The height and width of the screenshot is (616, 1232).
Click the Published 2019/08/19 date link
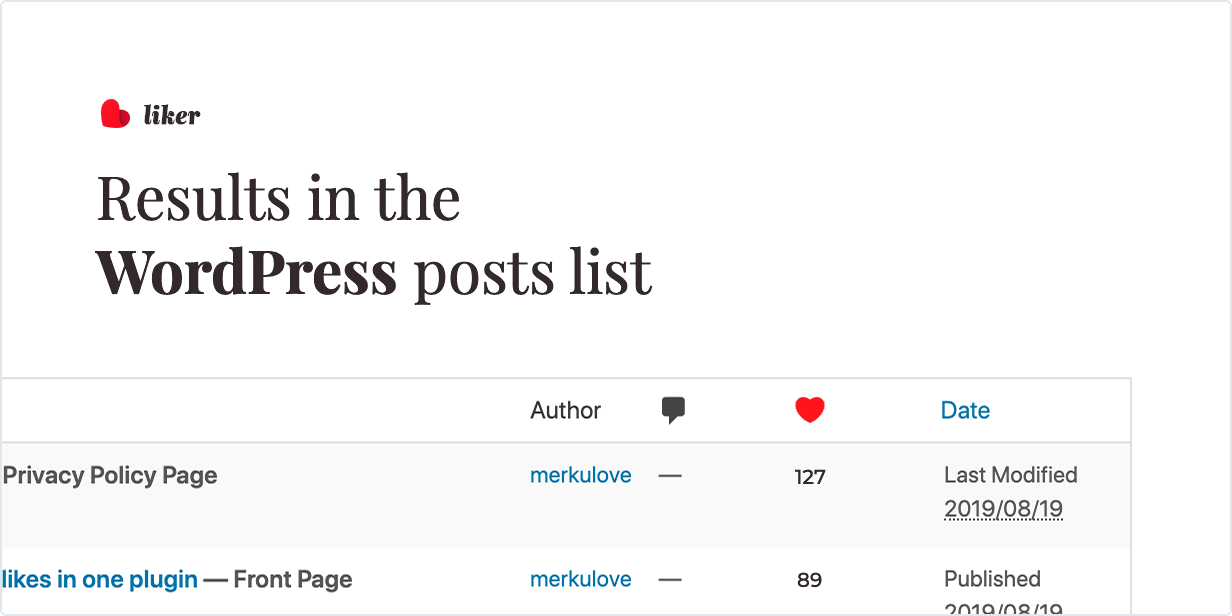pos(1004,607)
